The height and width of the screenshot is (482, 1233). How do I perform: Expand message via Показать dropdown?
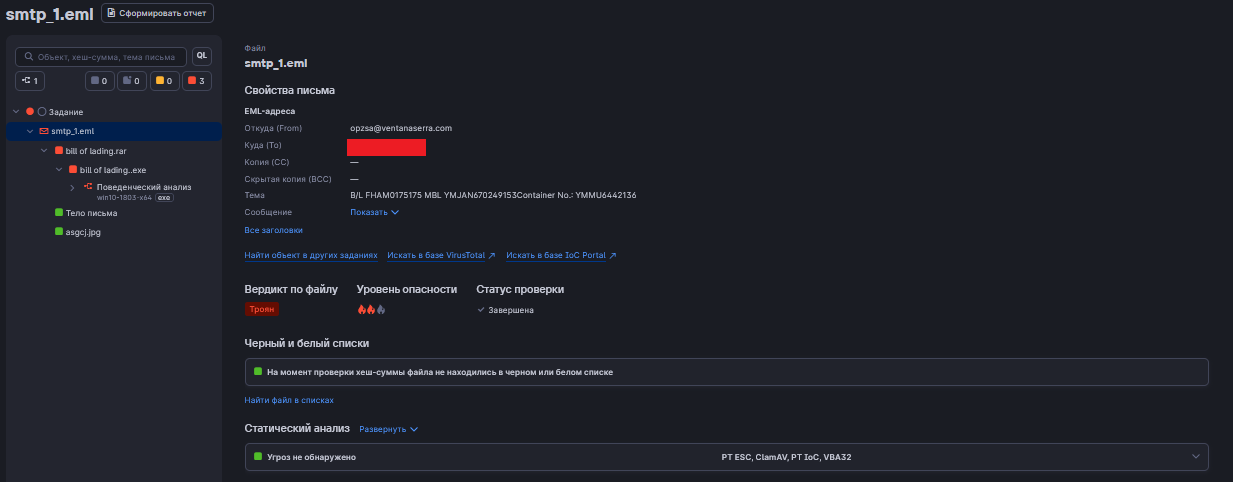[x=374, y=212]
